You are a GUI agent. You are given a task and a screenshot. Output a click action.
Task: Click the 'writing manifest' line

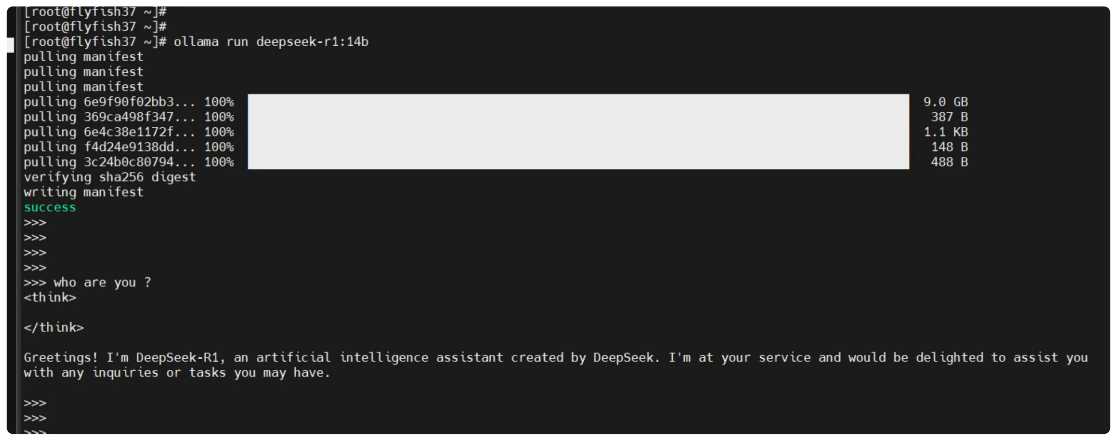click(x=83, y=192)
